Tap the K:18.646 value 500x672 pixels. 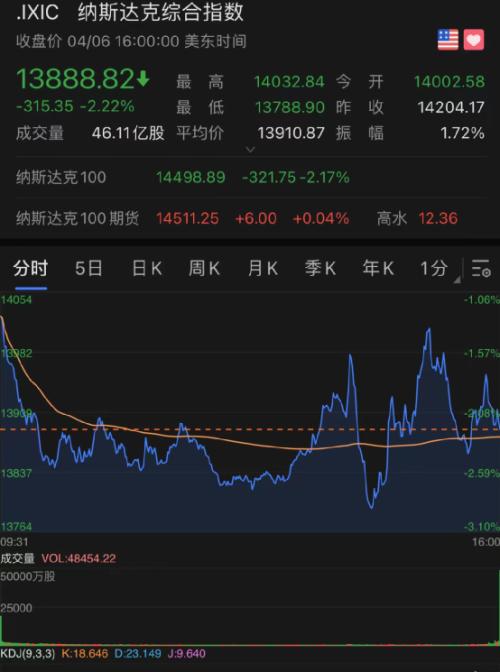coord(85,654)
